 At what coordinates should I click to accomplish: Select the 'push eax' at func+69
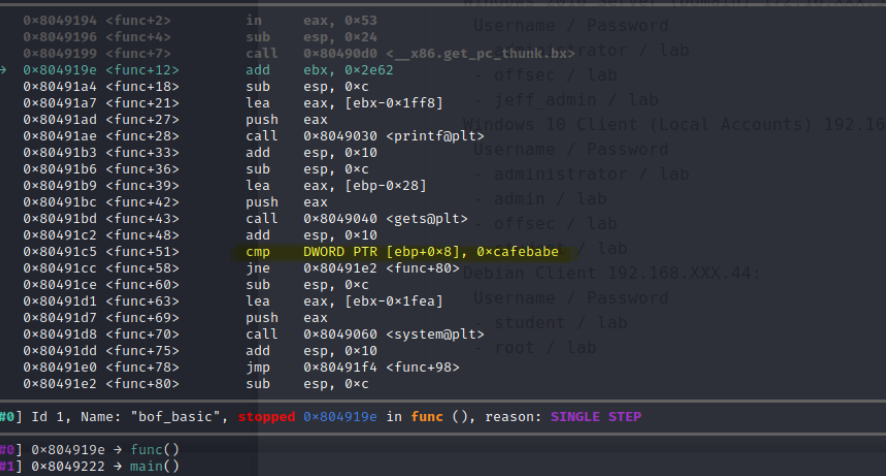point(286,318)
